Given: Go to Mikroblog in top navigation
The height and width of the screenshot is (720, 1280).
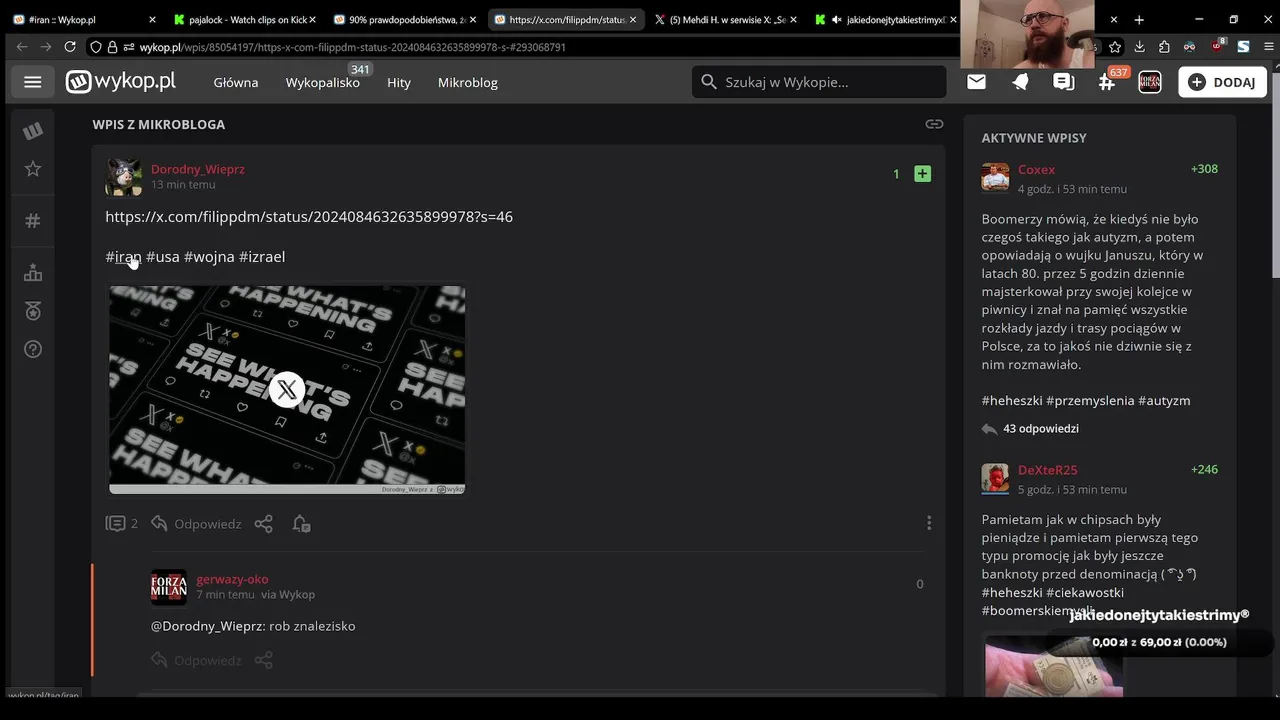Looking at the screenshot, I should (468, 82).
